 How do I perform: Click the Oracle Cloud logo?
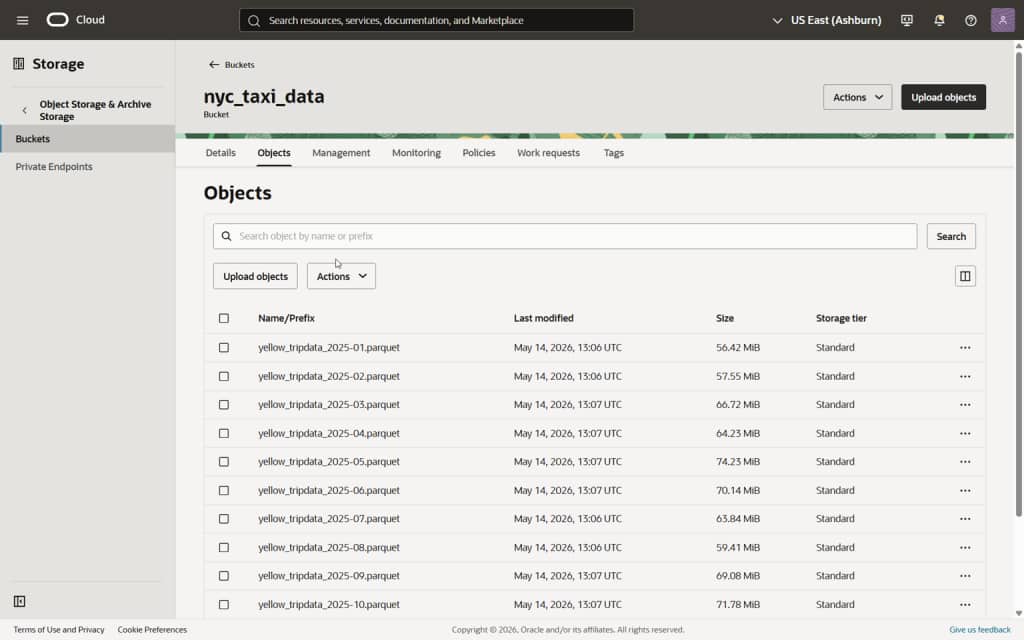coord(76,20)
